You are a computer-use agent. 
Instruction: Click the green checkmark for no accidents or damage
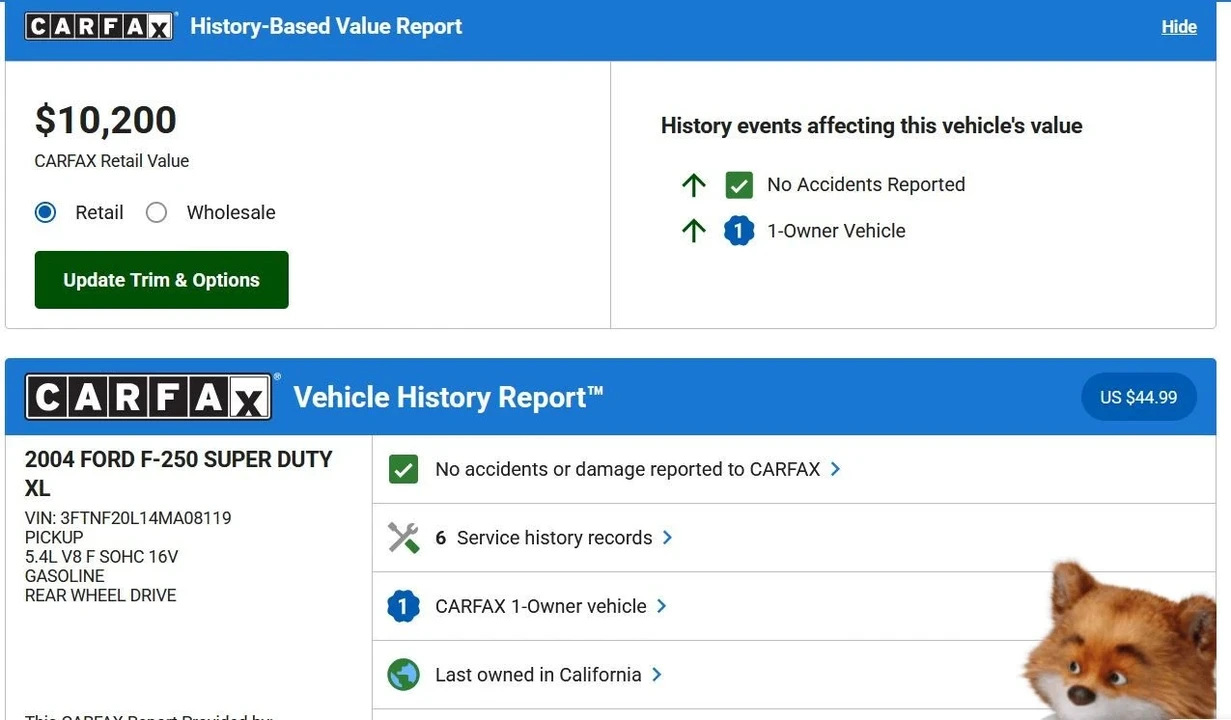(403, 469)
